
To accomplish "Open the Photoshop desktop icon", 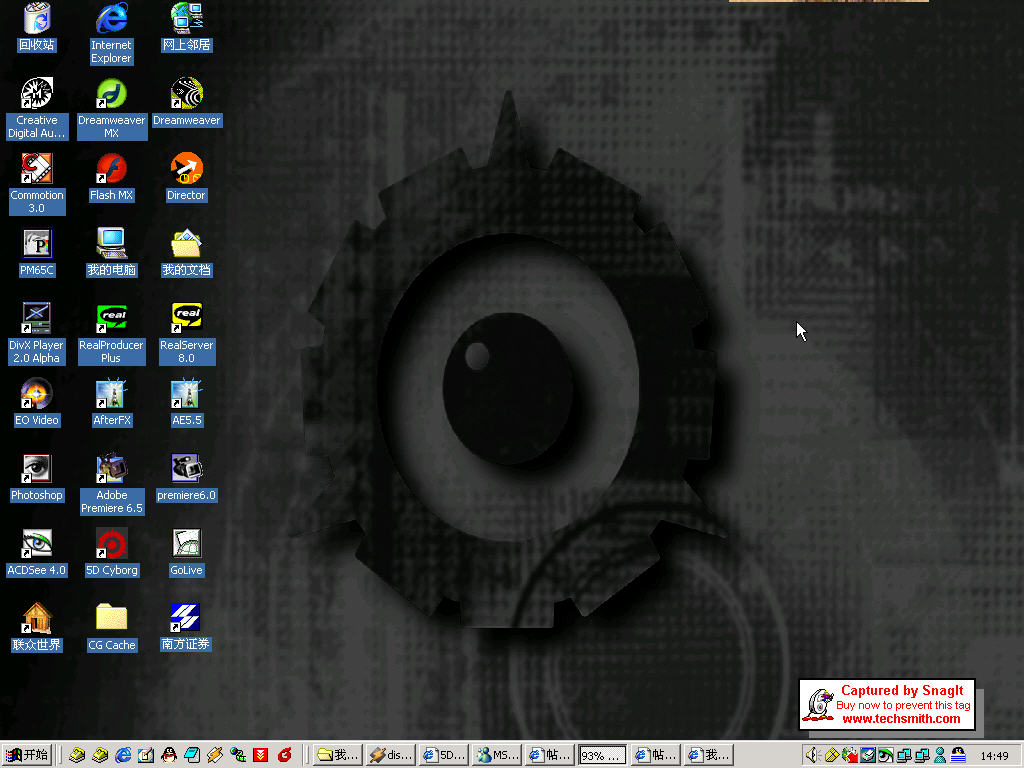I will (x=36, y=468).
